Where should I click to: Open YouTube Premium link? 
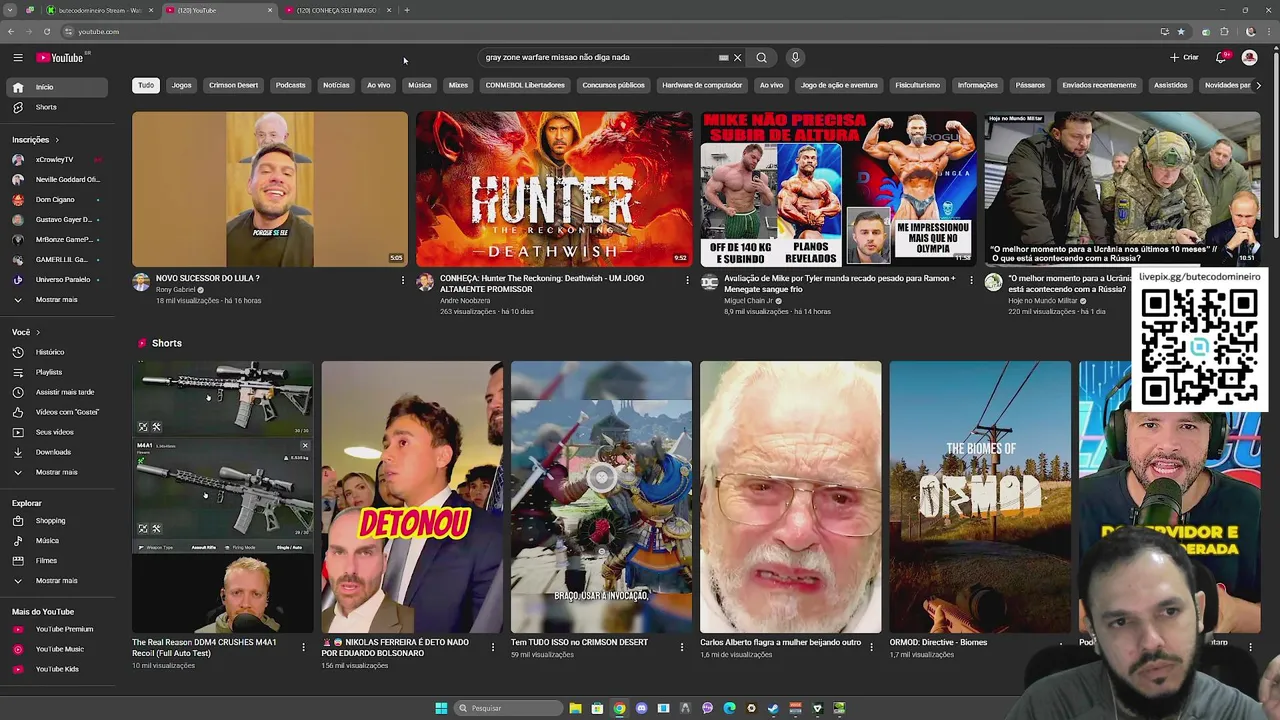point(56,629)
